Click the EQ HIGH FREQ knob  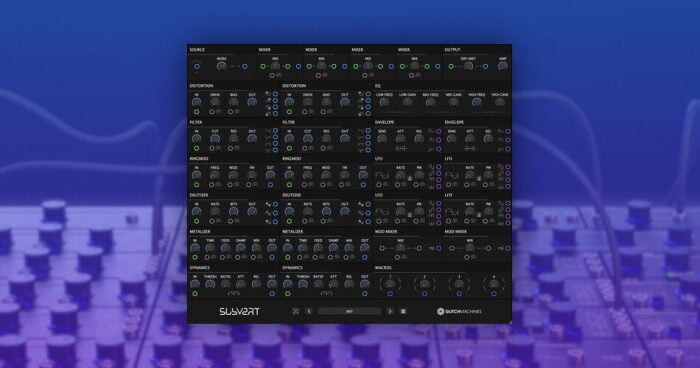477,103
